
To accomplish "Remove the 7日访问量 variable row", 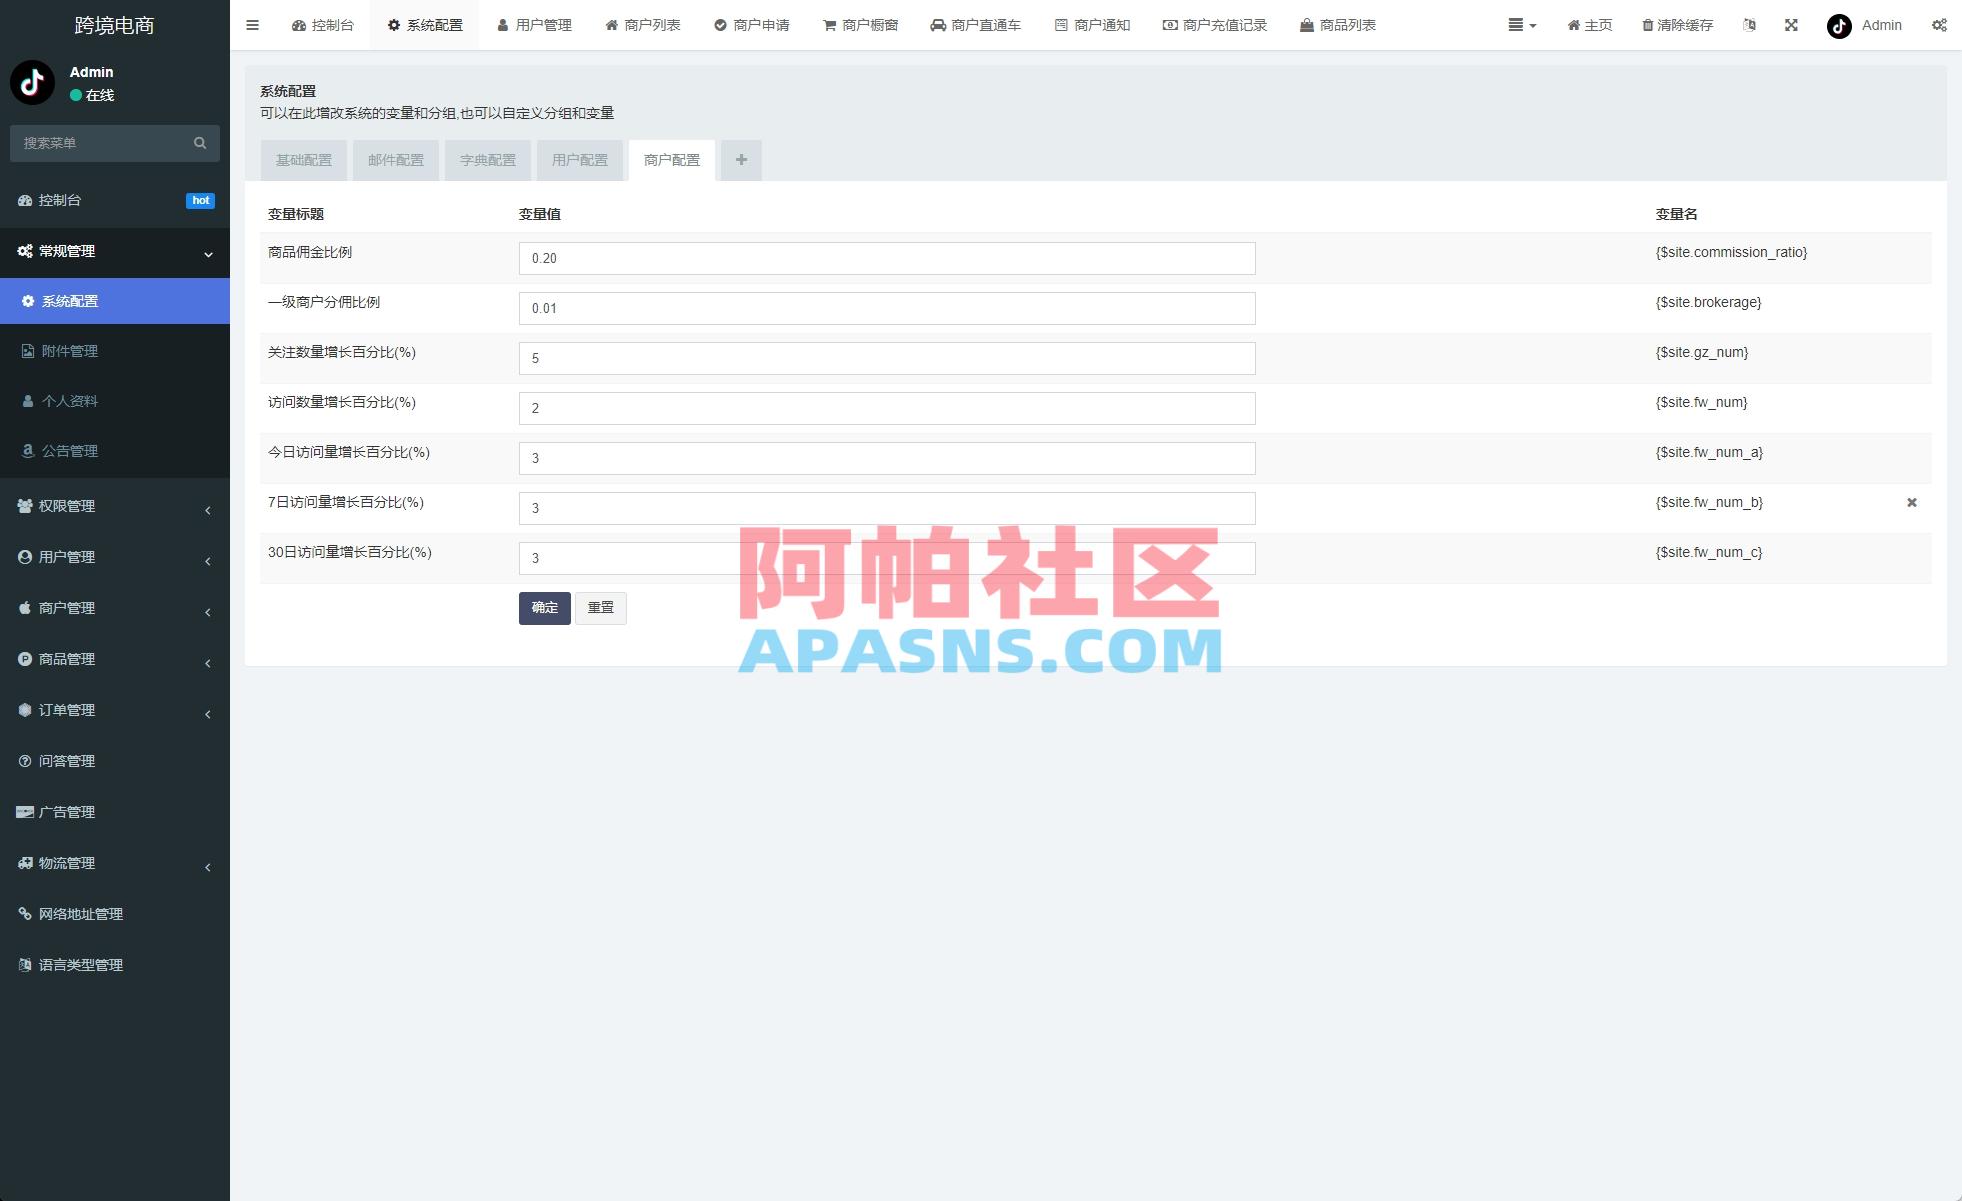I will click(x=1911, y=502).
